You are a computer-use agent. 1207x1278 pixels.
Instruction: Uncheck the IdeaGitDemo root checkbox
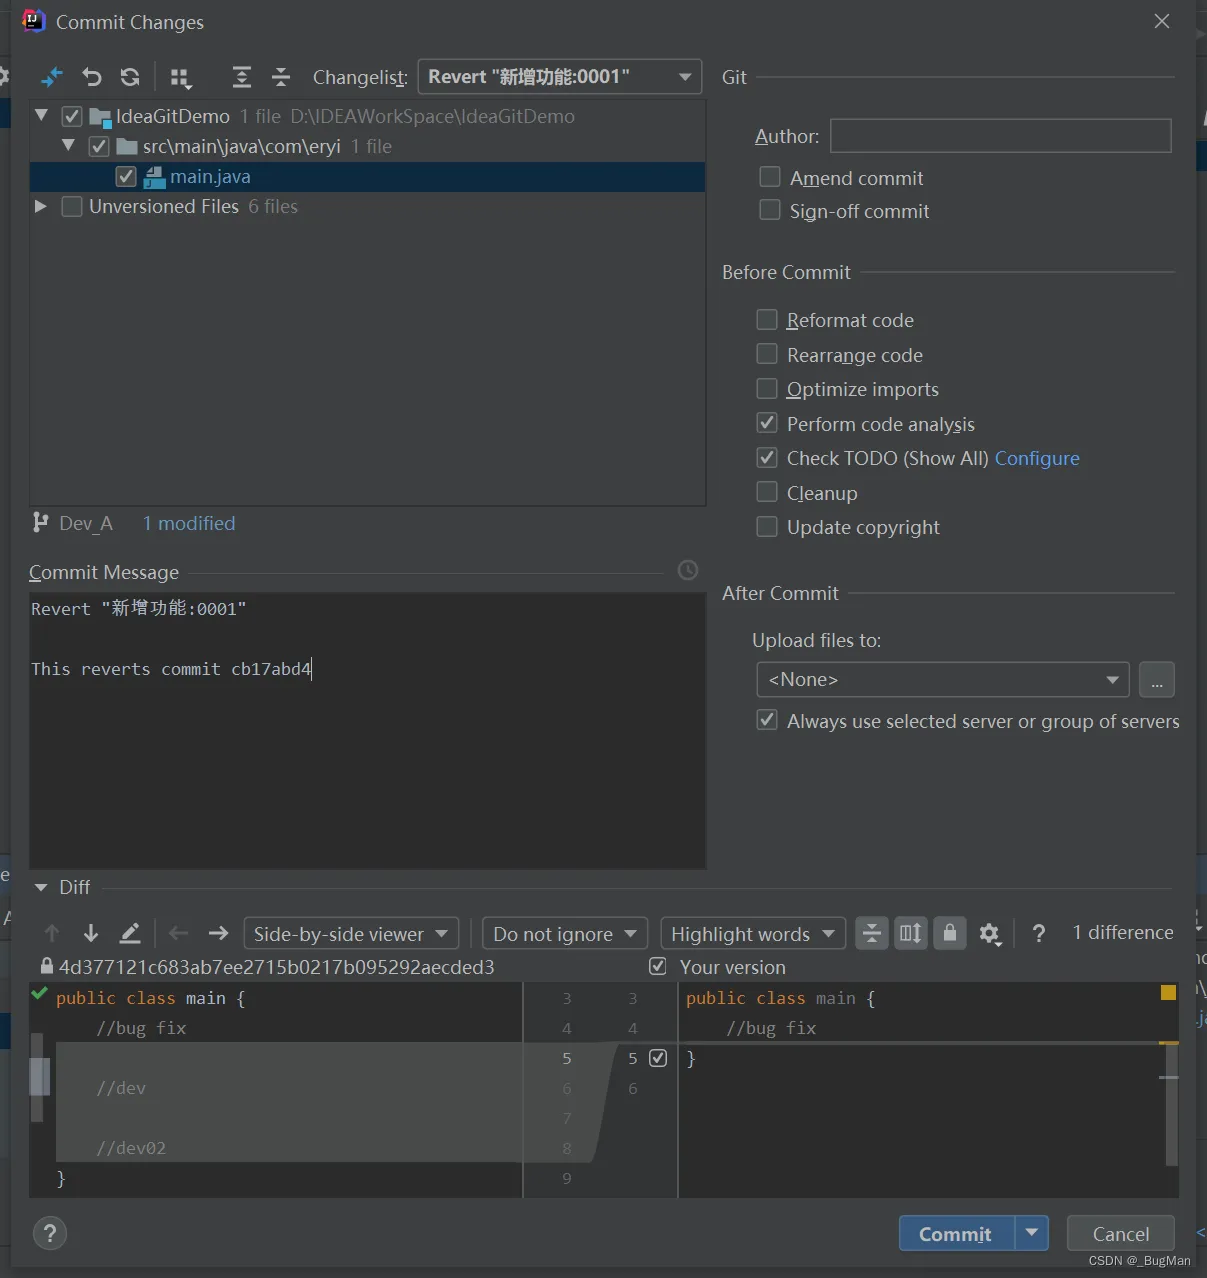[72, 116]
